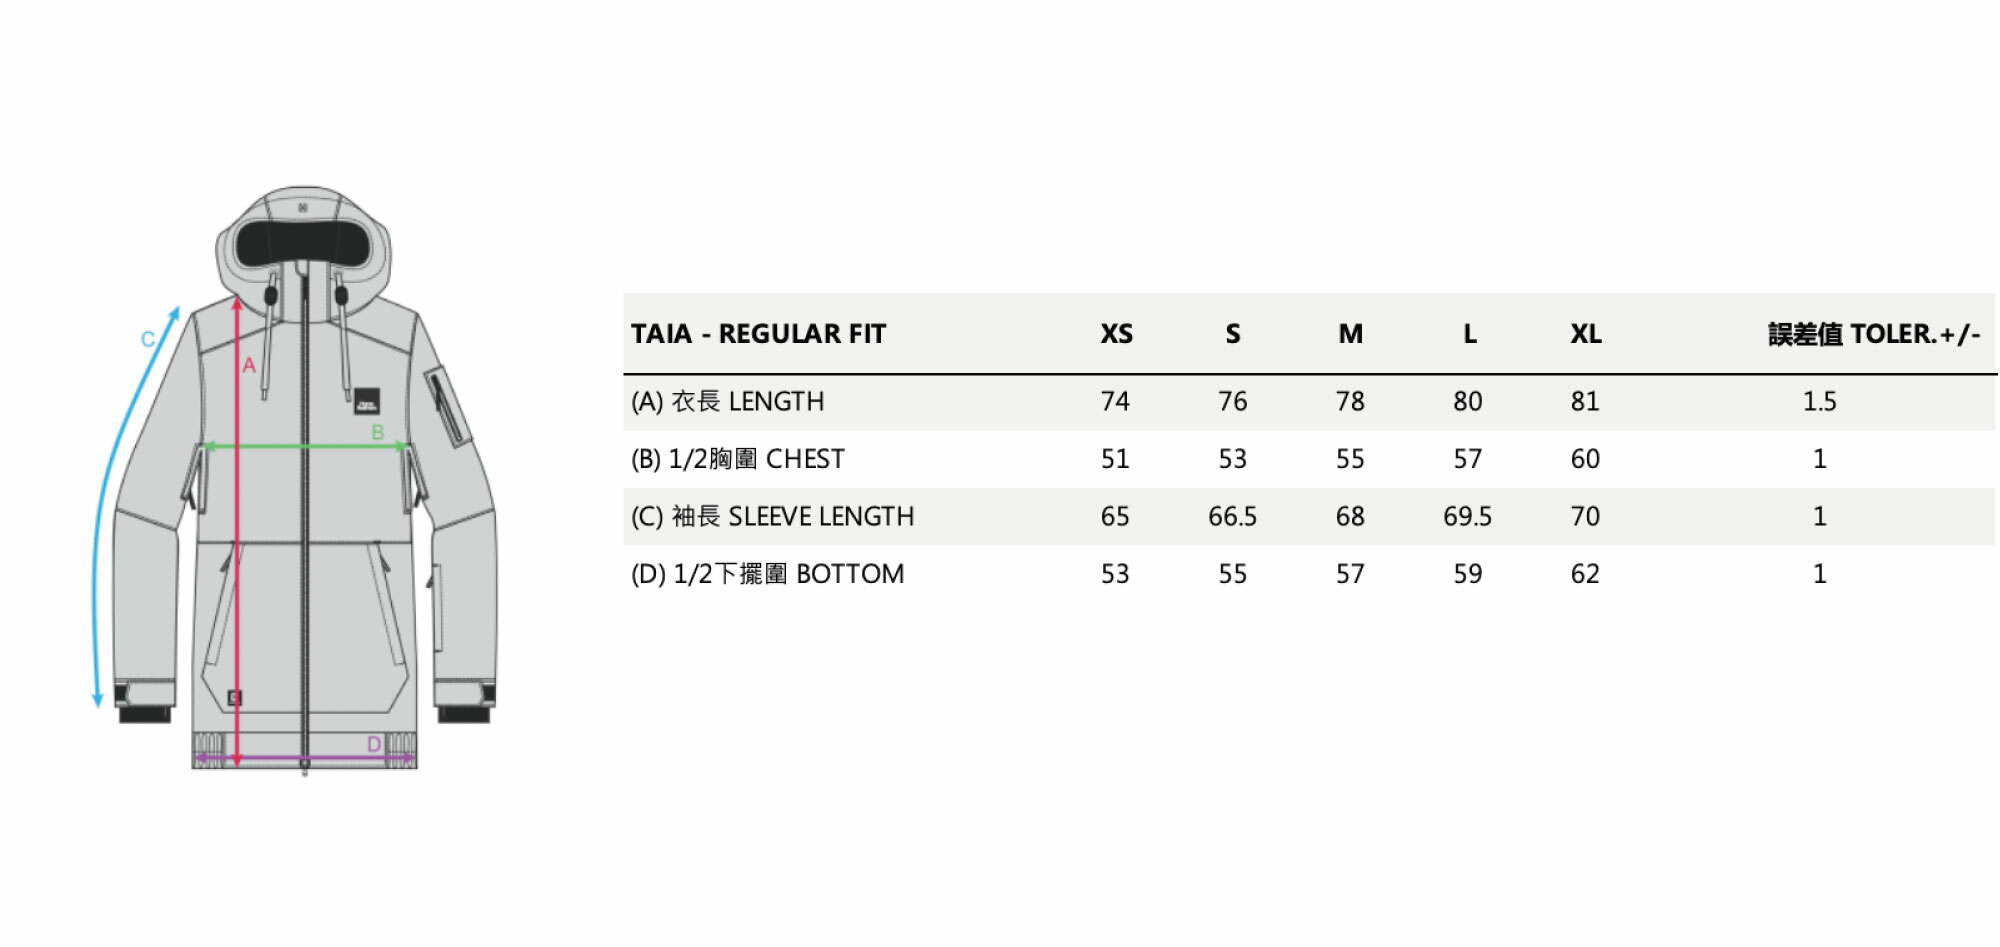Click the 69.5 sleeve value for L
The height and width of the screenshot is (947, 2000).
[x=1467, y=517]
